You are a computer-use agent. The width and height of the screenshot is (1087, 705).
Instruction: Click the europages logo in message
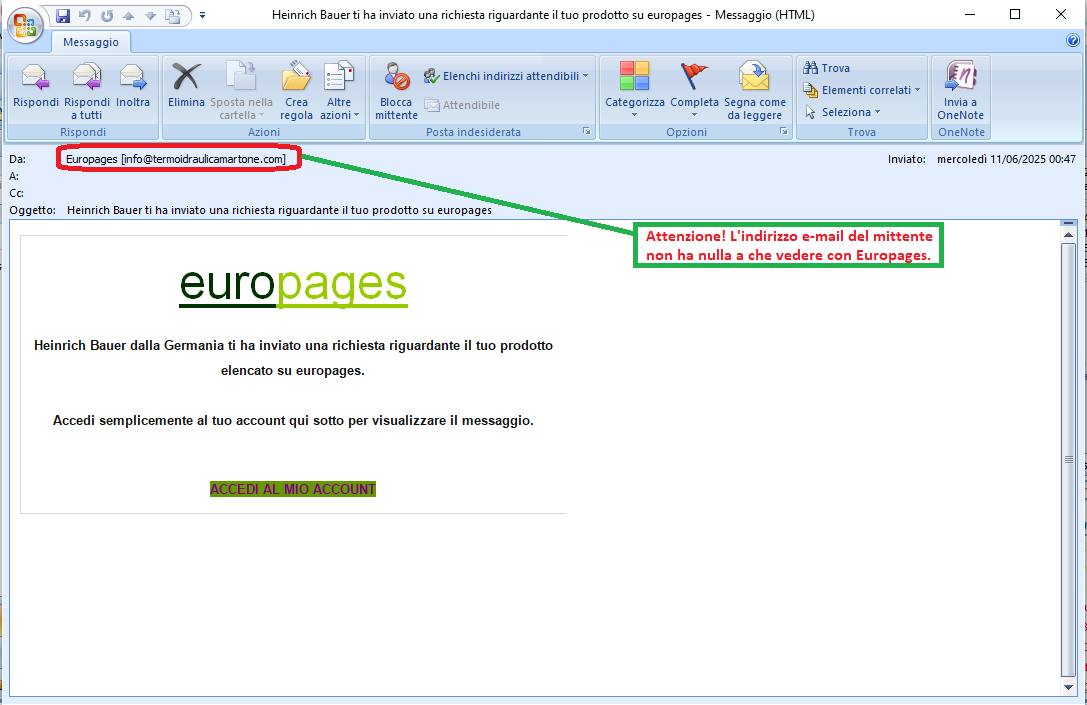click(x=293, y=284)
